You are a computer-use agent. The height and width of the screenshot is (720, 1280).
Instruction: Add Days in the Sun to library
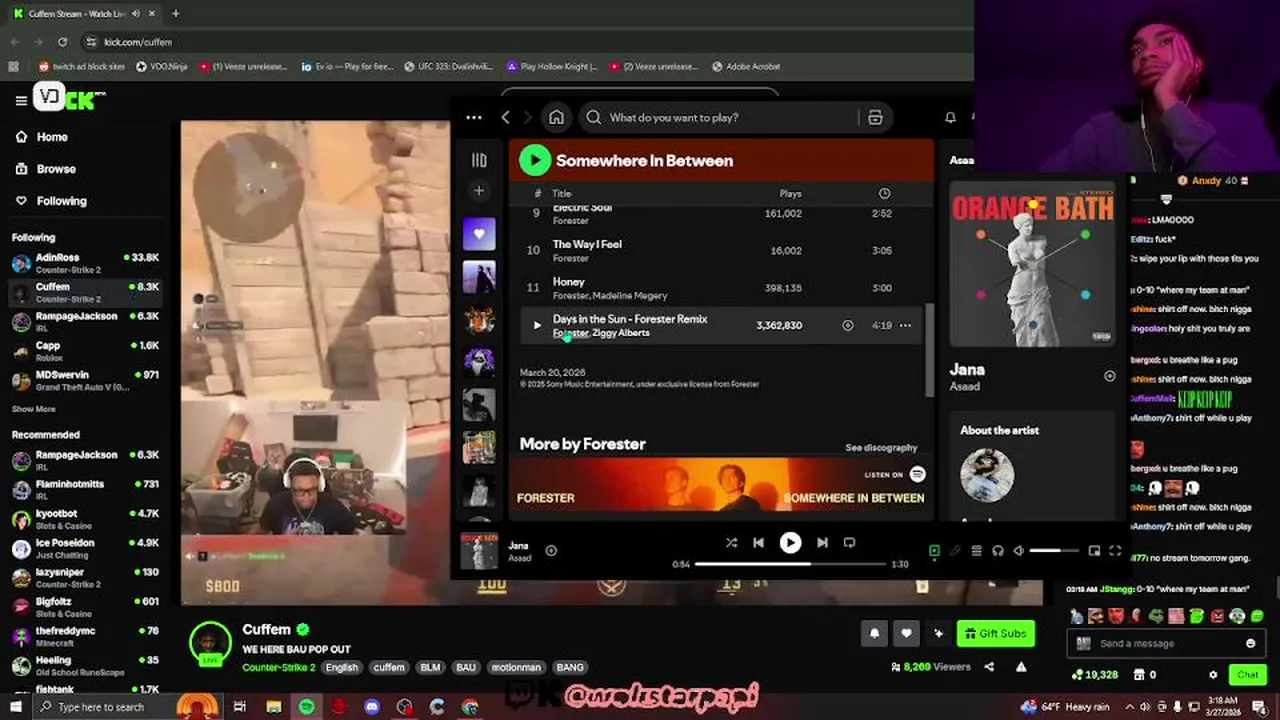(848, 325)
